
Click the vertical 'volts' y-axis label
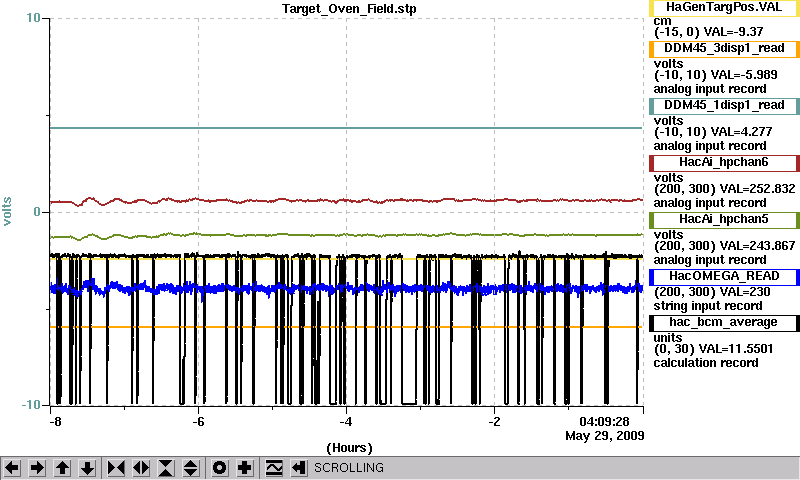coord(7,211)
